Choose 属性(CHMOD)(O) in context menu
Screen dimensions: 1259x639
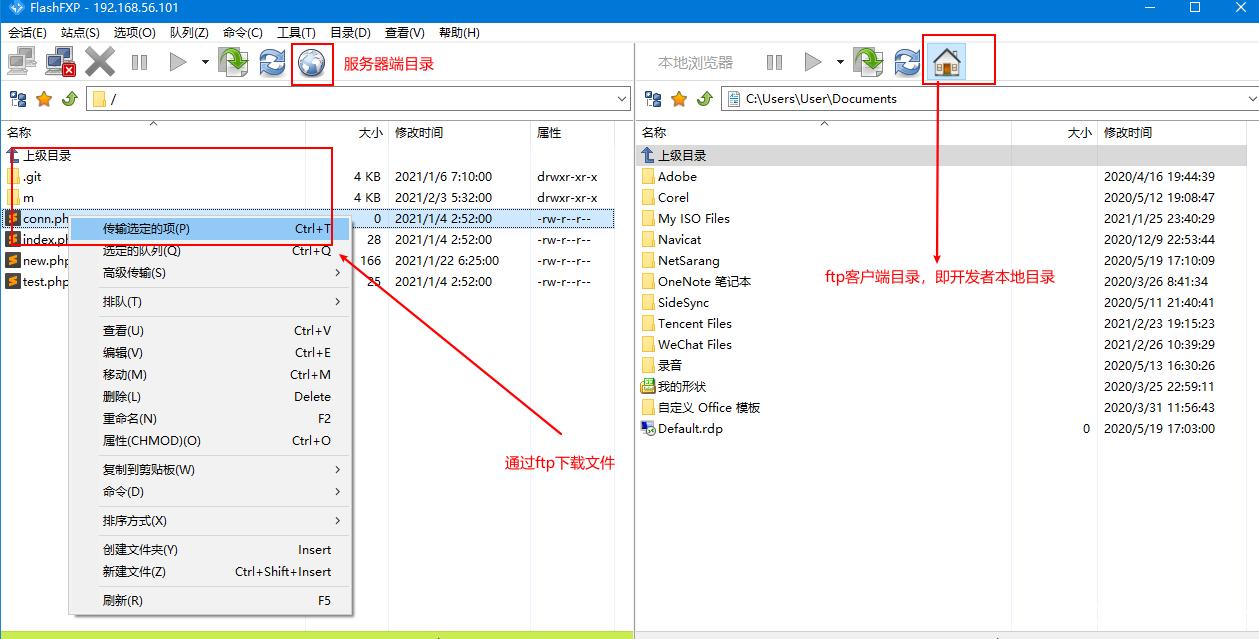210,441
